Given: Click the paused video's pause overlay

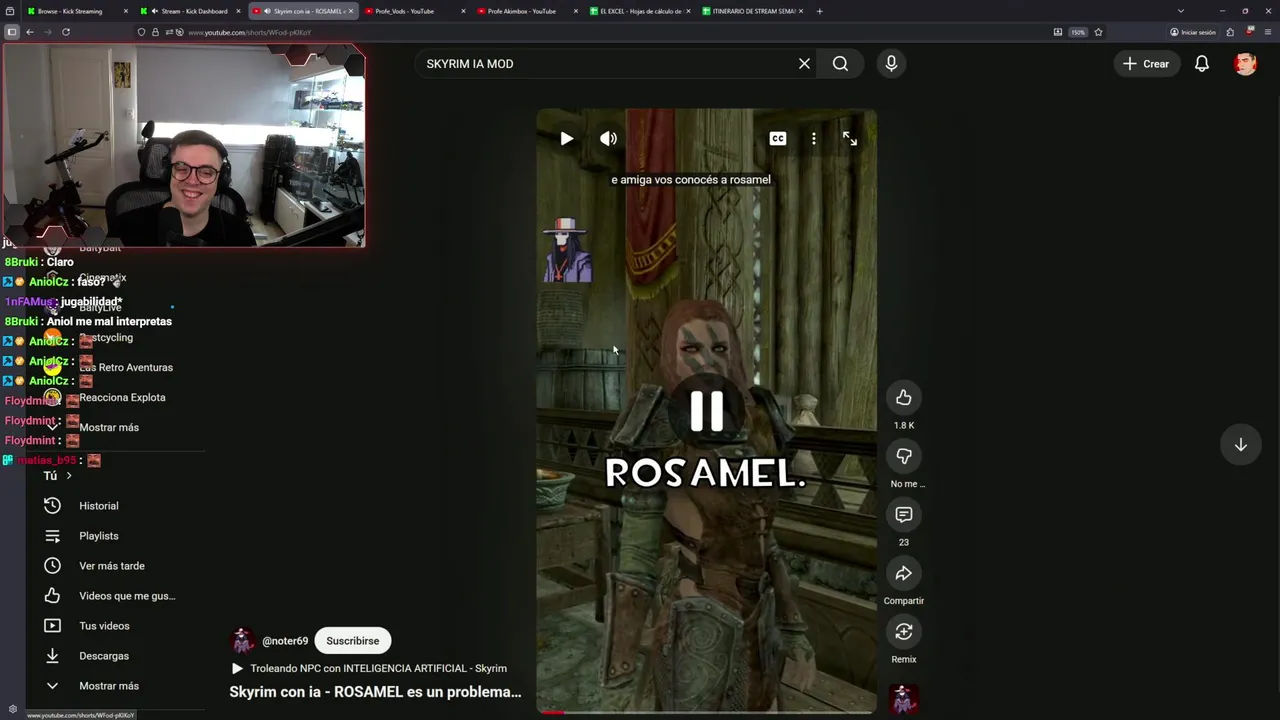Looking at the screenshot, I should coord(707,410).
